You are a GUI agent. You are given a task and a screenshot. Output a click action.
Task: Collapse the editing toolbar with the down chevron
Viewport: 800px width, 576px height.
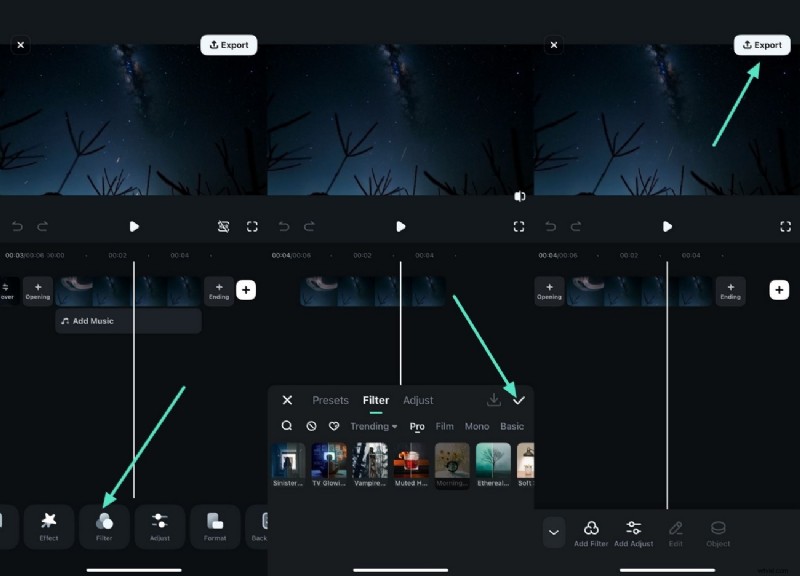point(554,533)
